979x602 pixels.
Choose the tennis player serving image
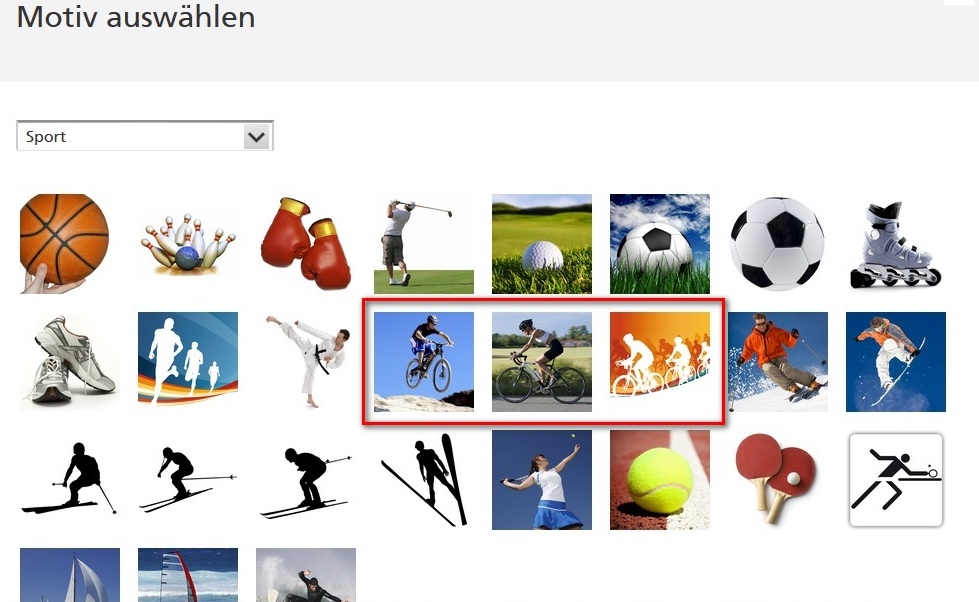click(542, 480)
